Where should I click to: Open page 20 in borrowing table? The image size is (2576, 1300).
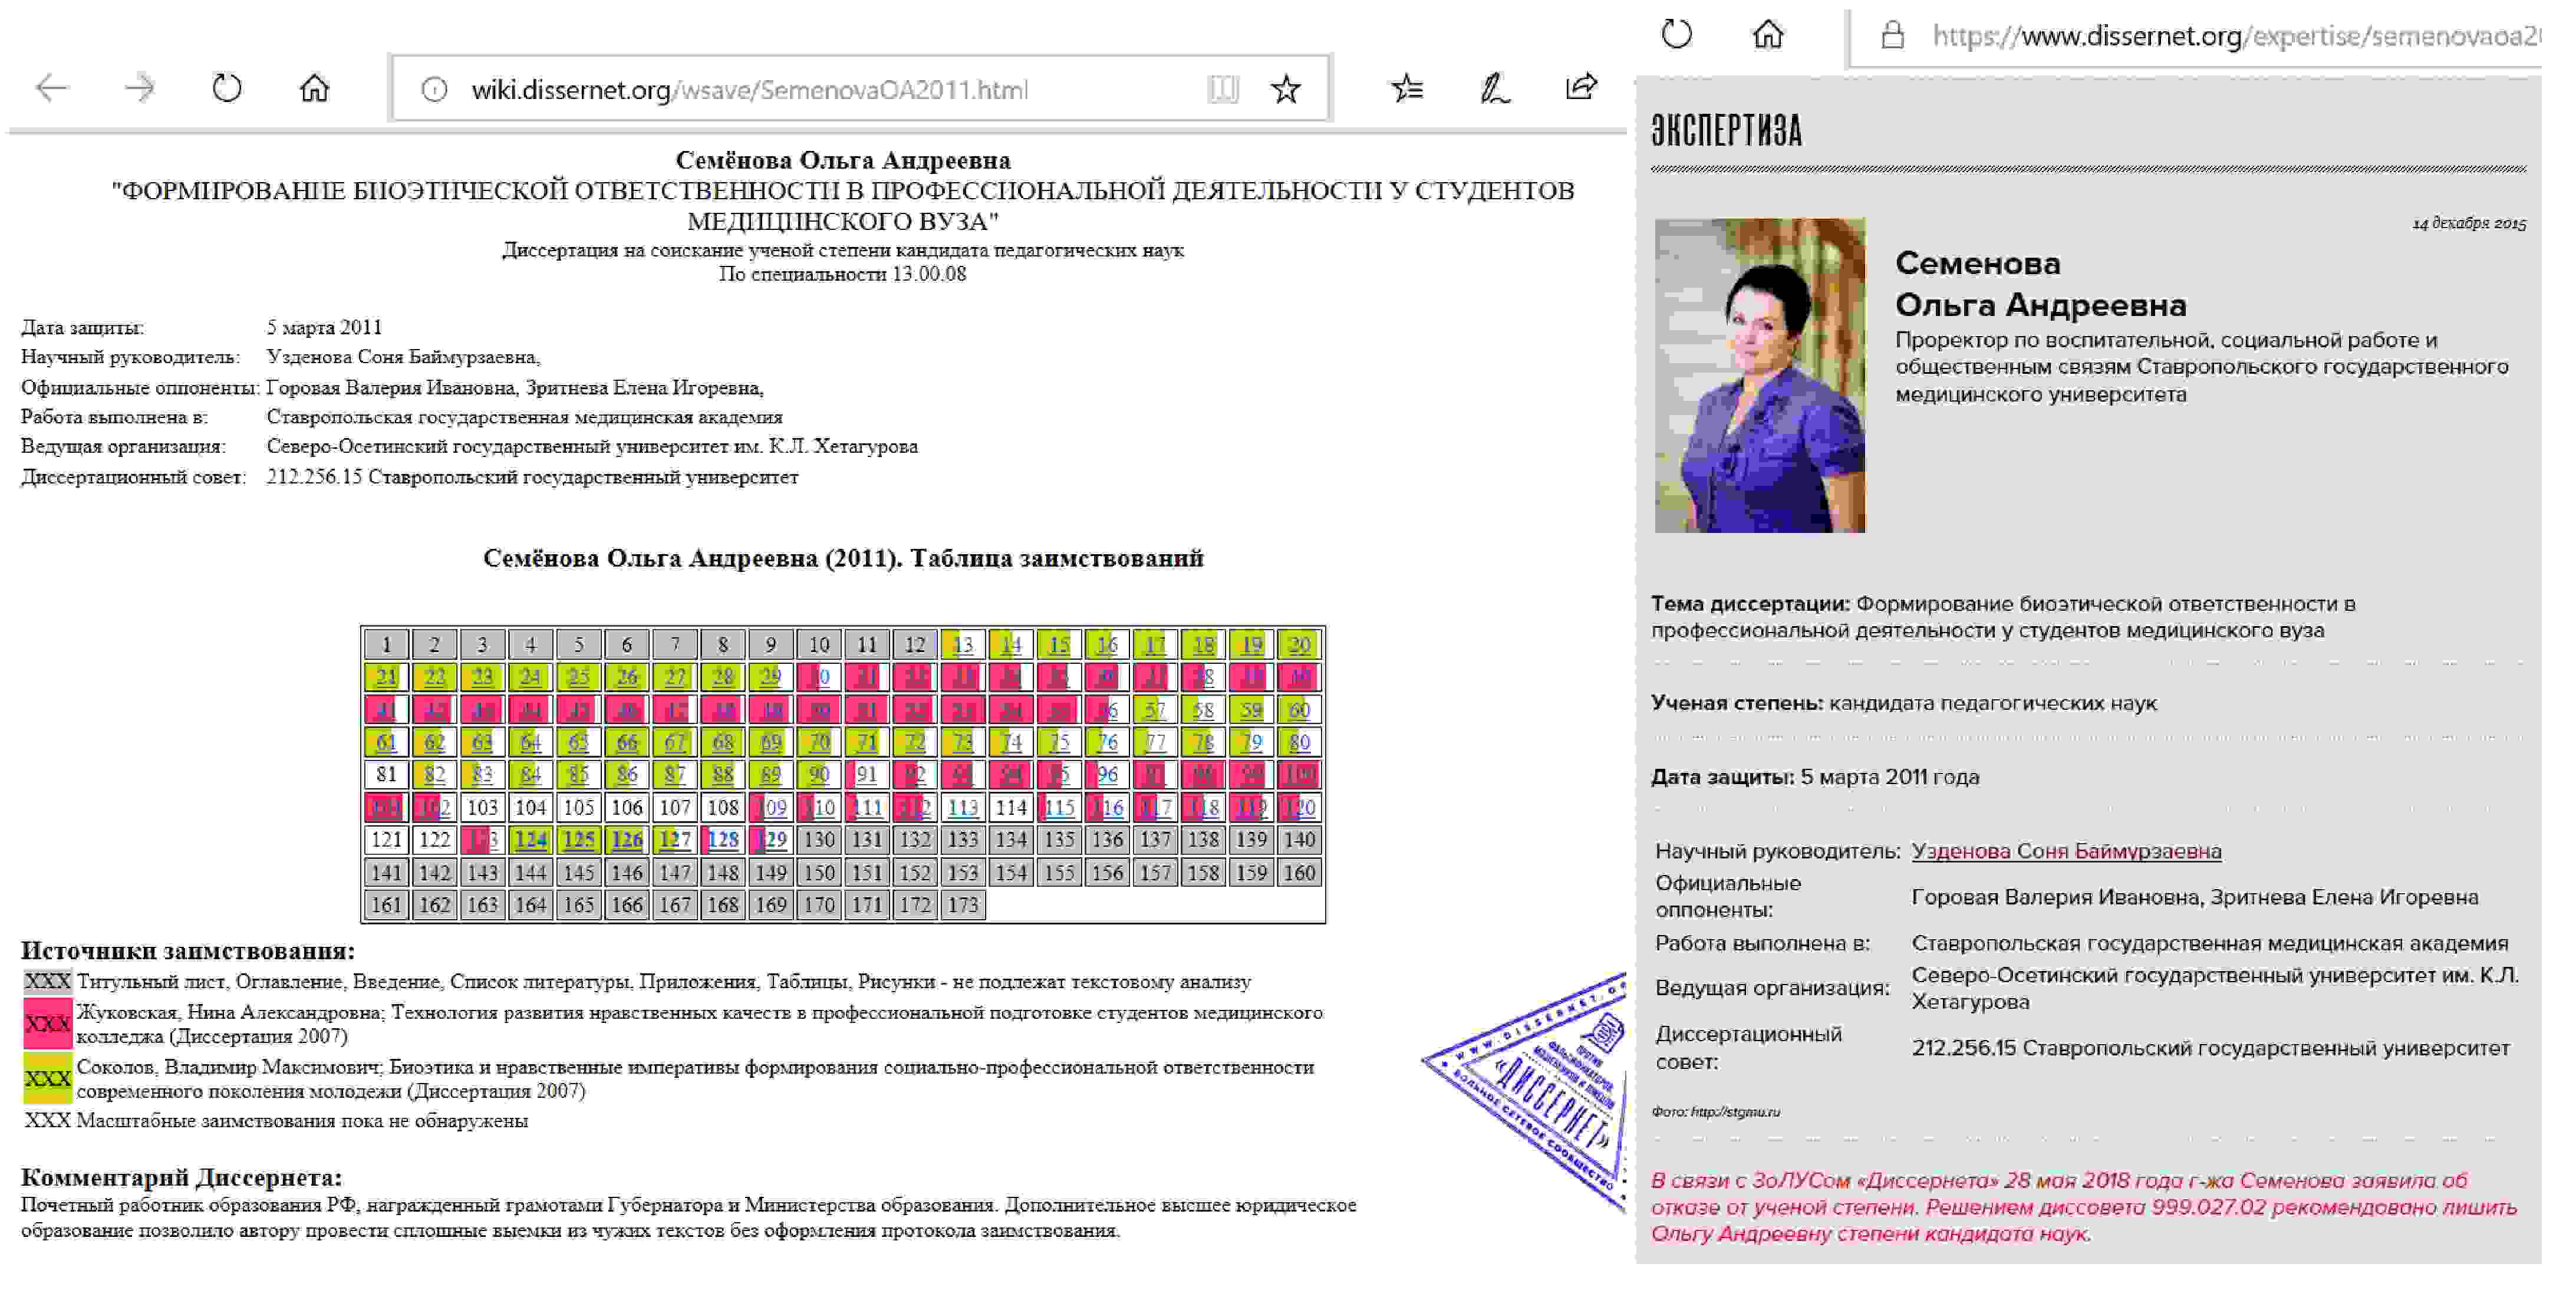1299,645
